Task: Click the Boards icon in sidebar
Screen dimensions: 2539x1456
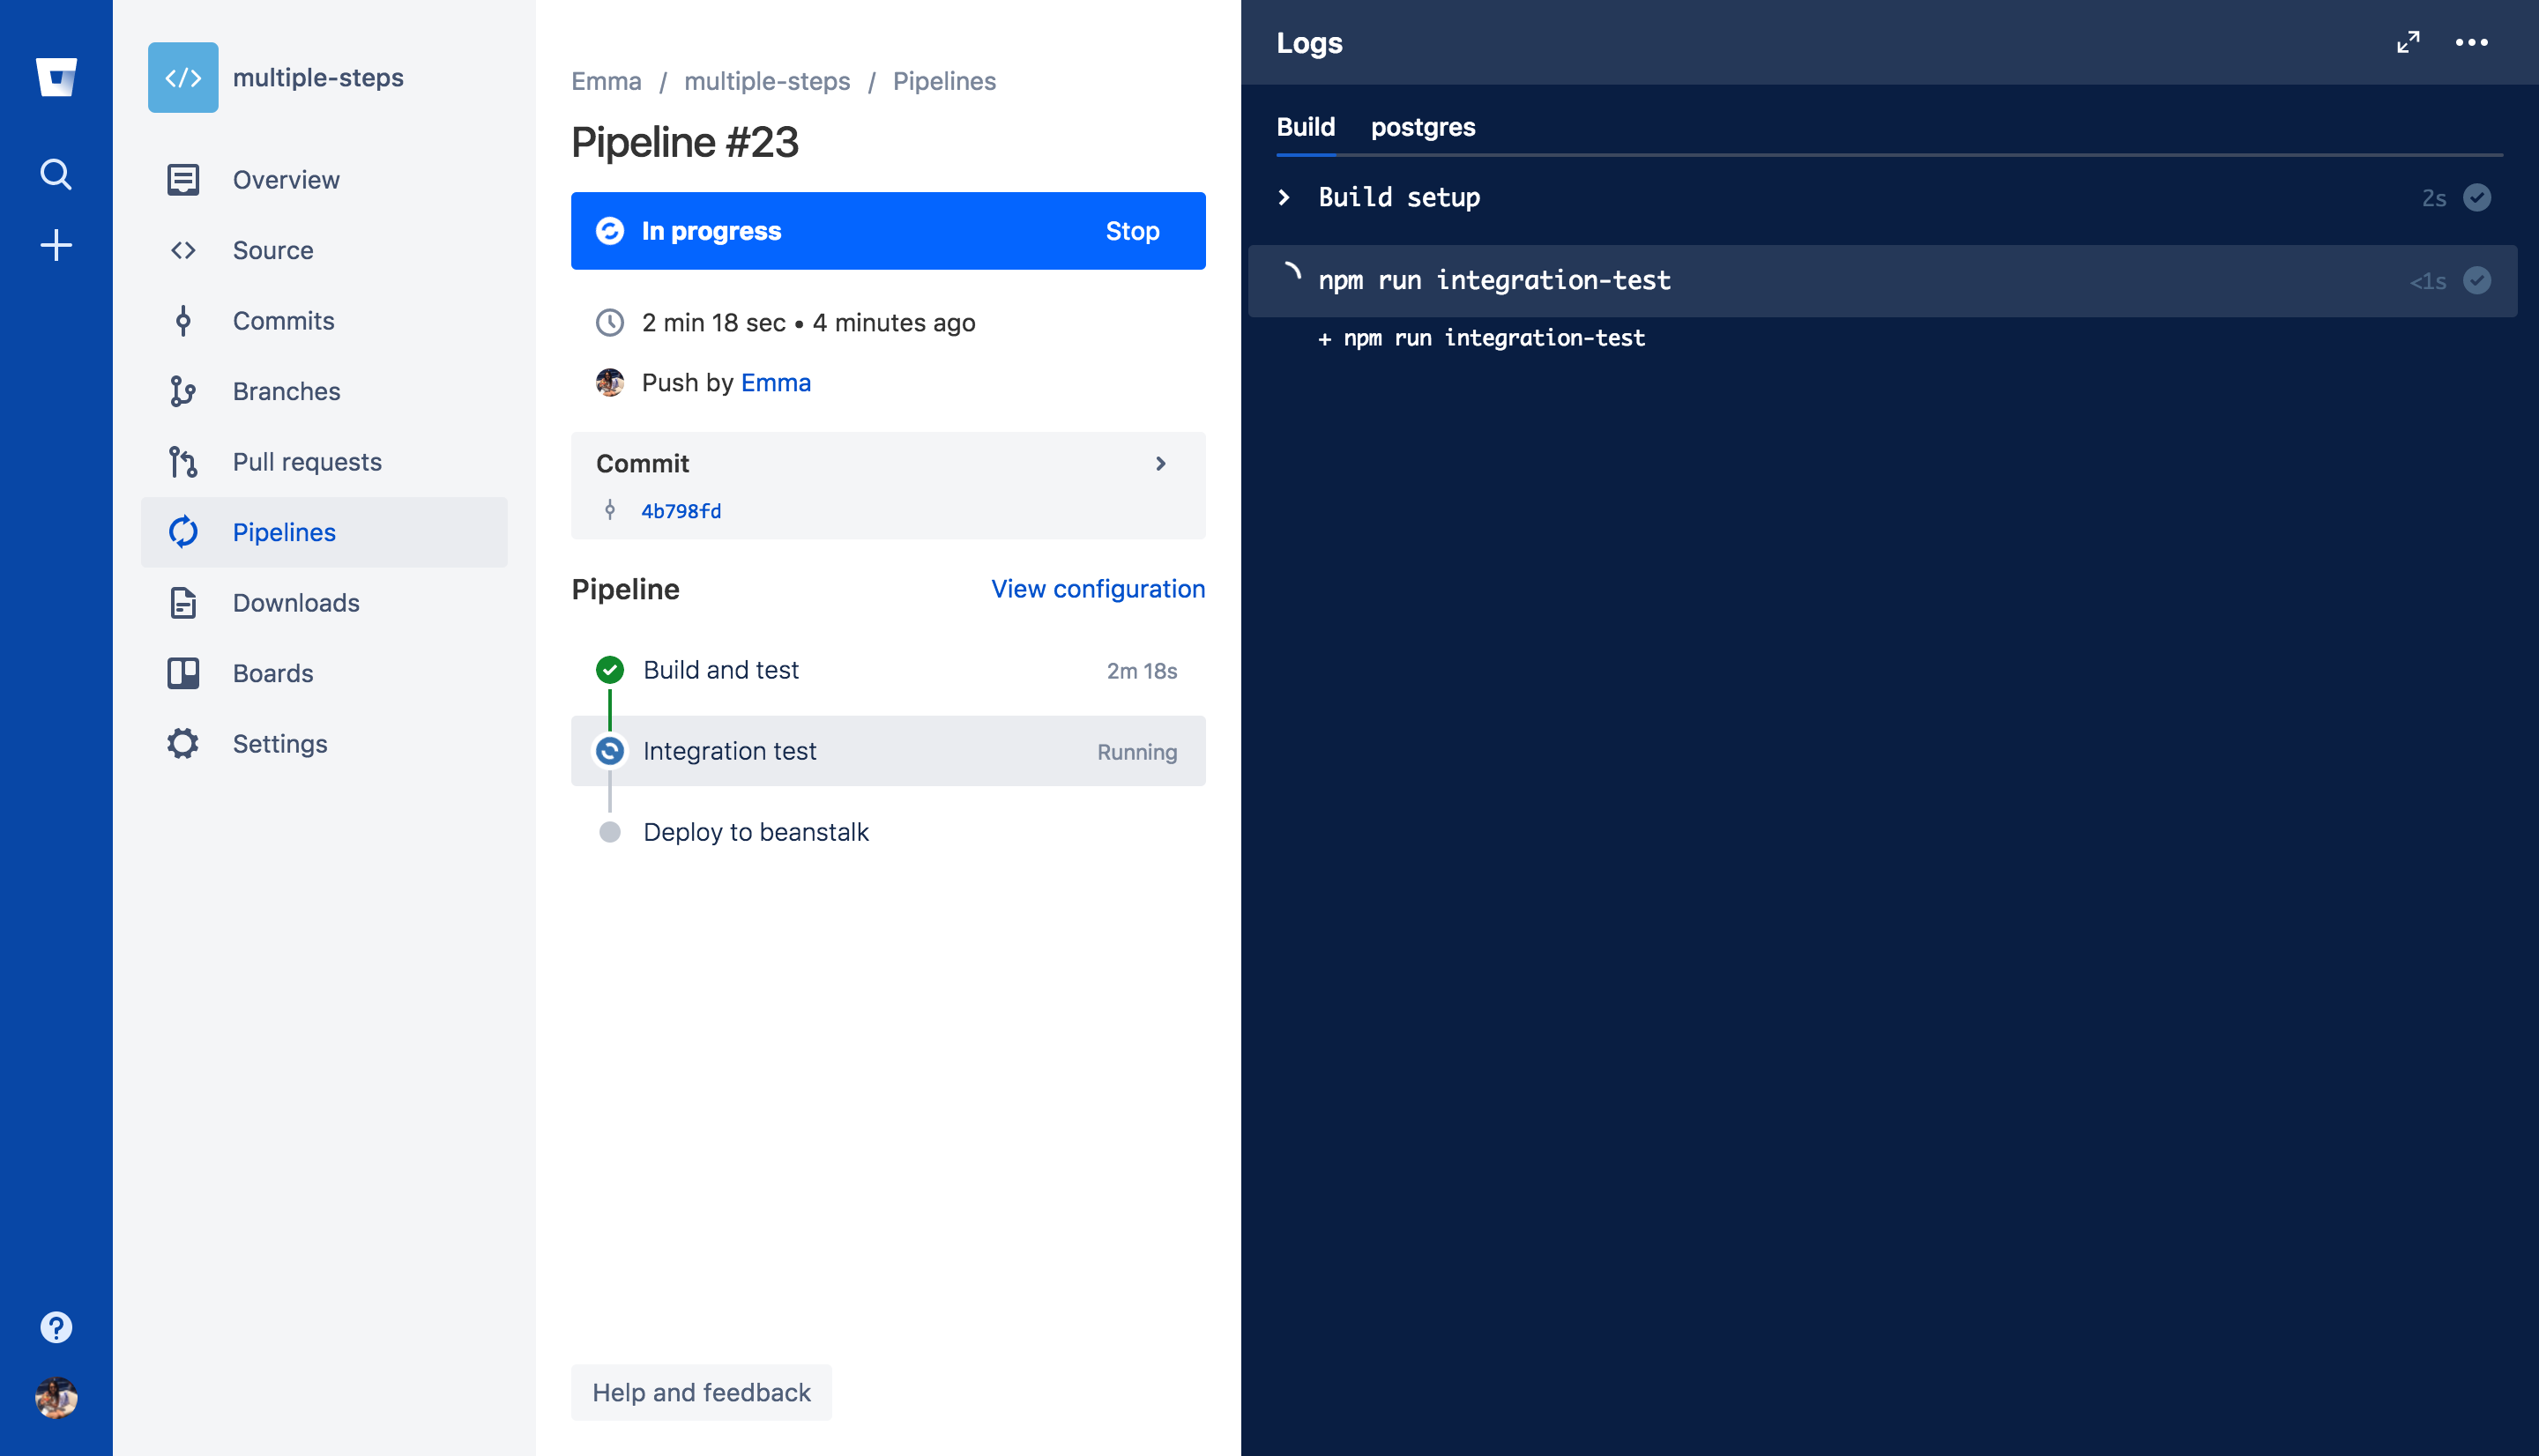Action: pos(183,672)
